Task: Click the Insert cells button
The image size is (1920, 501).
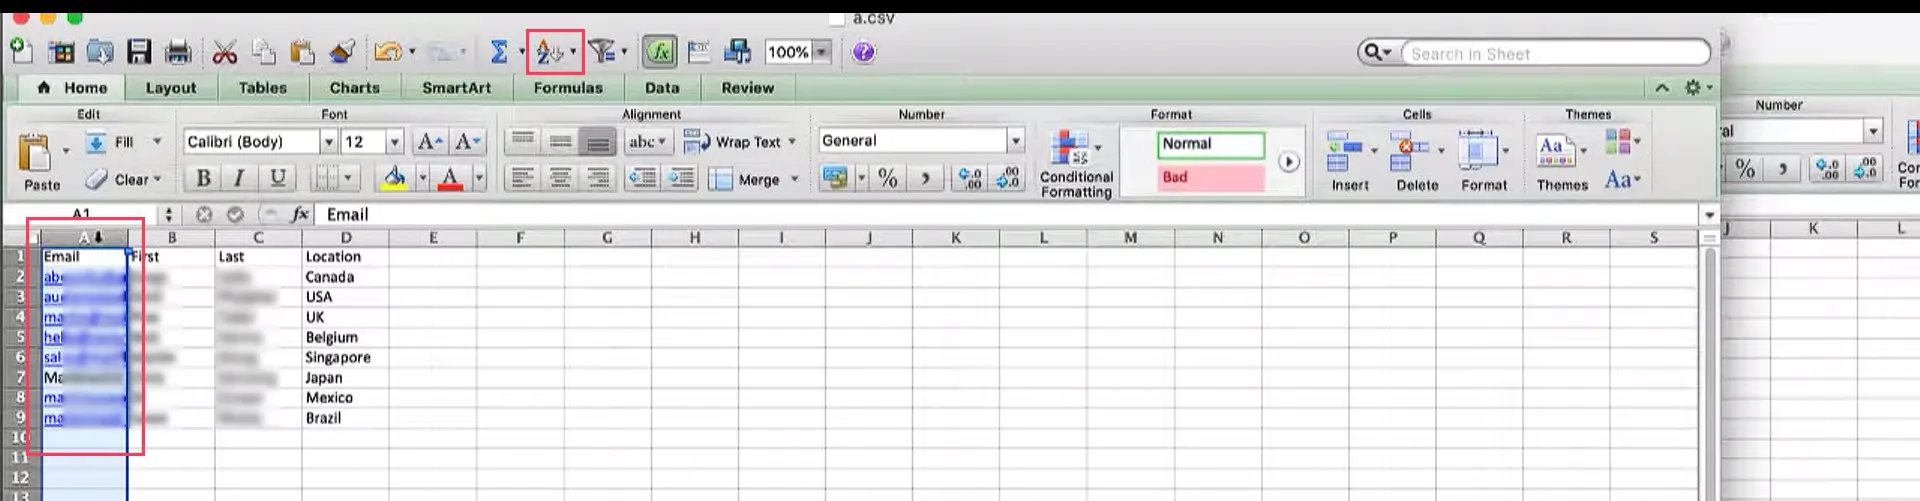Action: pos(1350,162)
